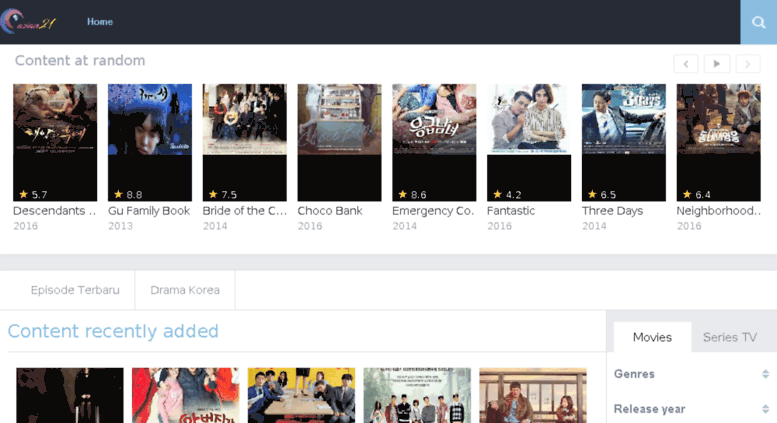Open Gu Family Book poster
The height and width of the screenshot is (423, 777).
[x=150, y=143]
